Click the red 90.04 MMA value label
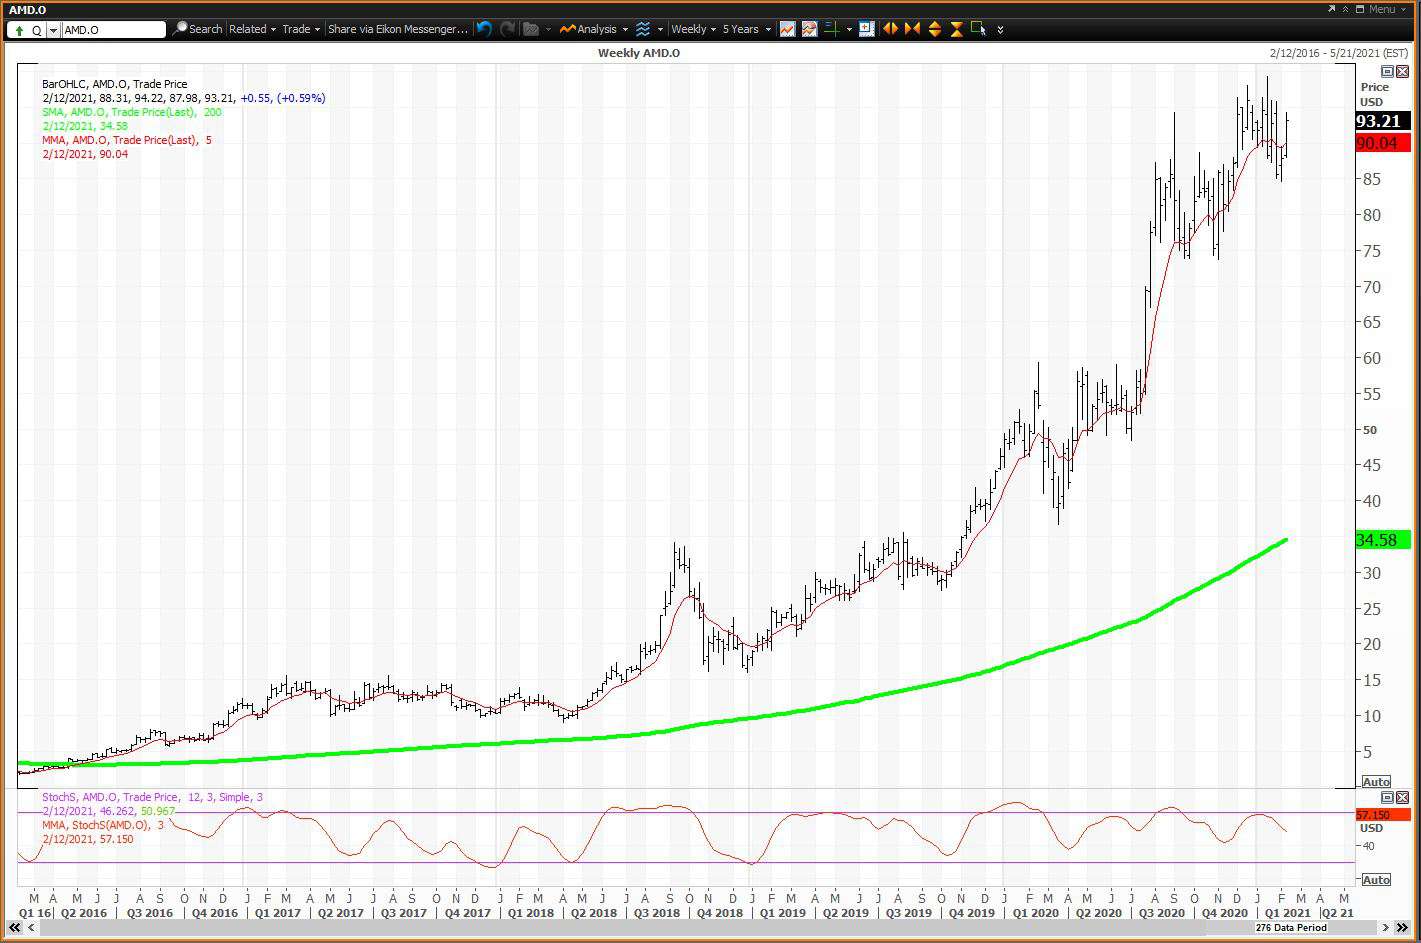 (x=1382, y=143)
